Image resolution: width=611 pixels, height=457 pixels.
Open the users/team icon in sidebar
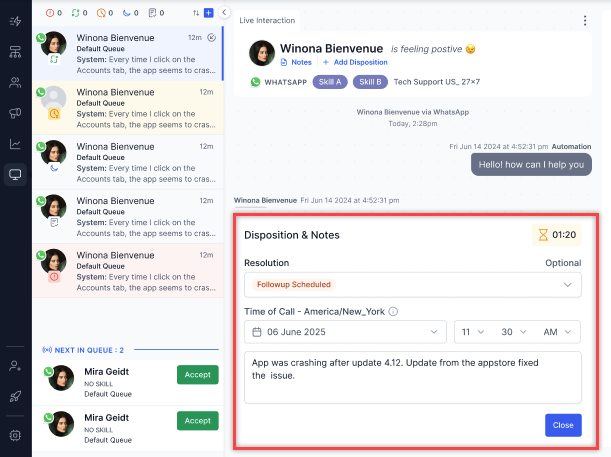(15, 82)
